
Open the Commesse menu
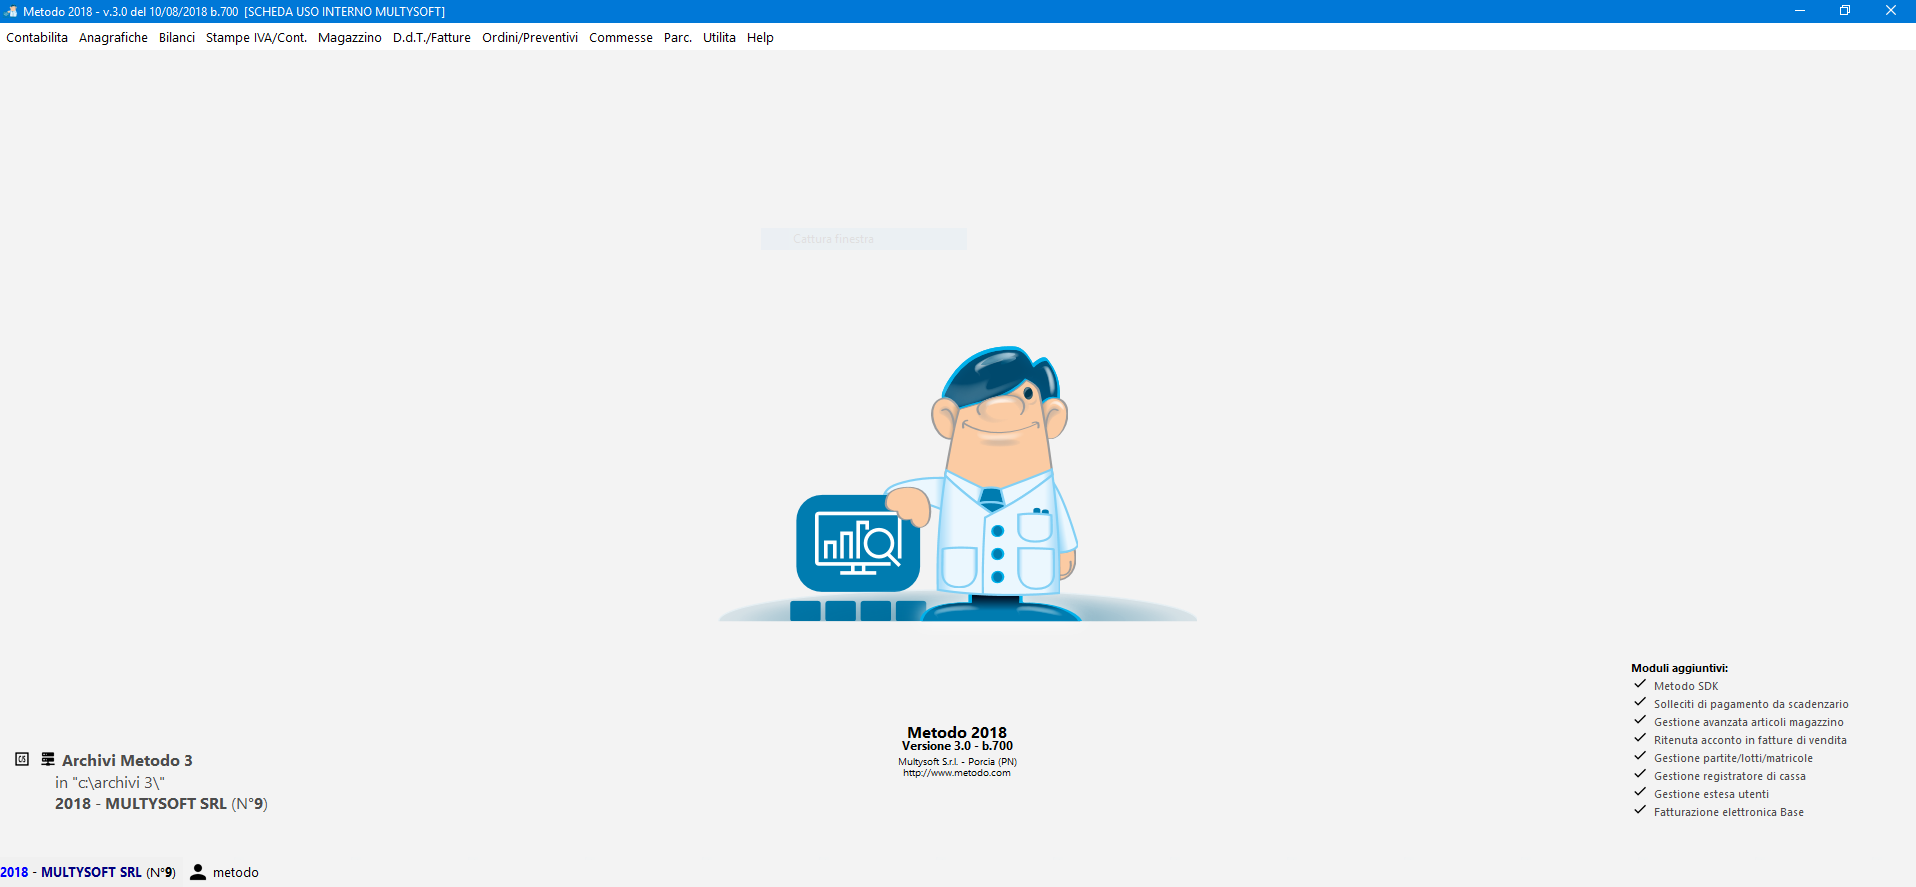[x=621, y=37]
